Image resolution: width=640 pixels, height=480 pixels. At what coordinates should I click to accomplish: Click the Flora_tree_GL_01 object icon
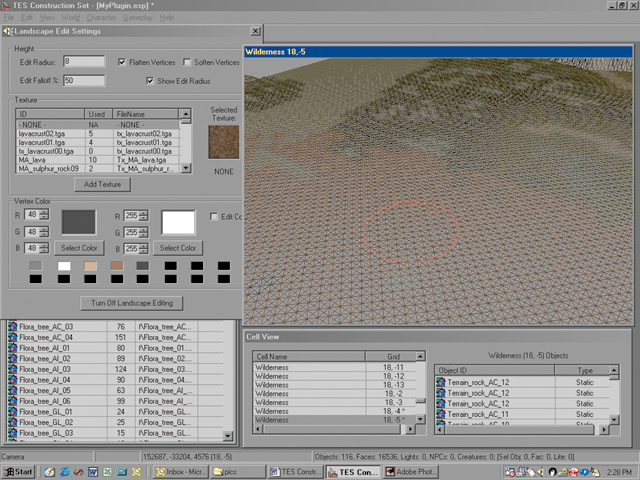[x=13, y=411]
